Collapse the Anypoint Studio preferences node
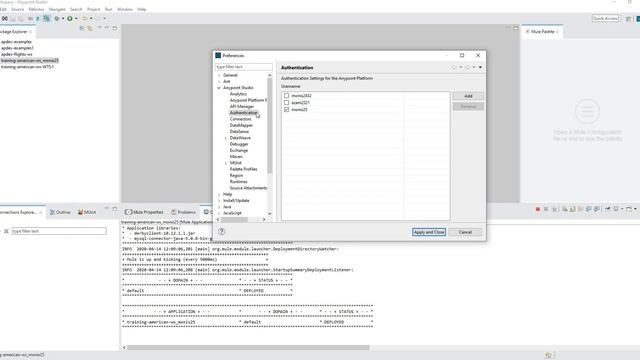This screenshot has height=360, width=640. [219, 88]
